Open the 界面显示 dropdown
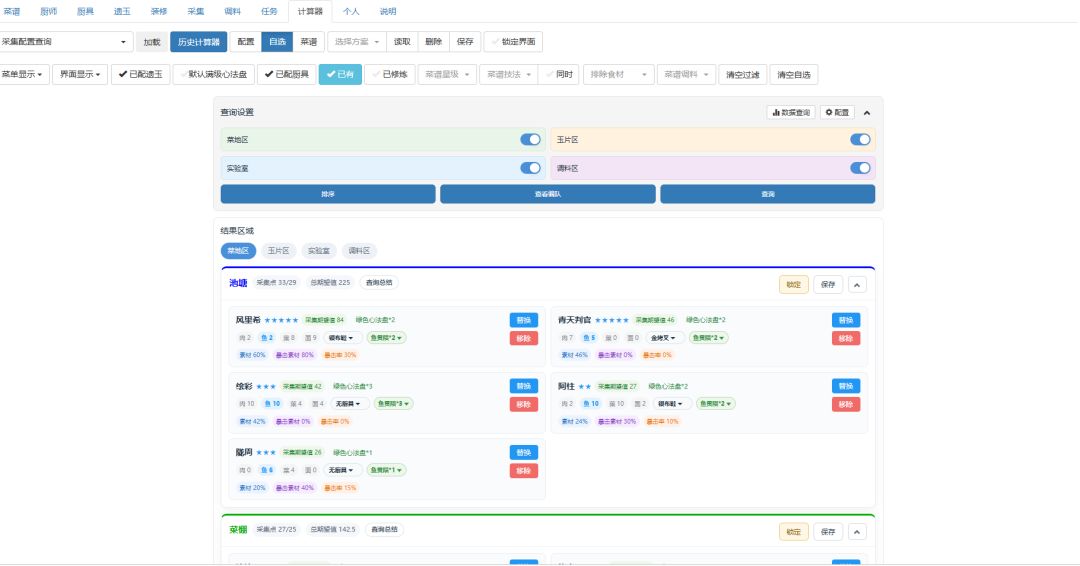 point(80,74)
